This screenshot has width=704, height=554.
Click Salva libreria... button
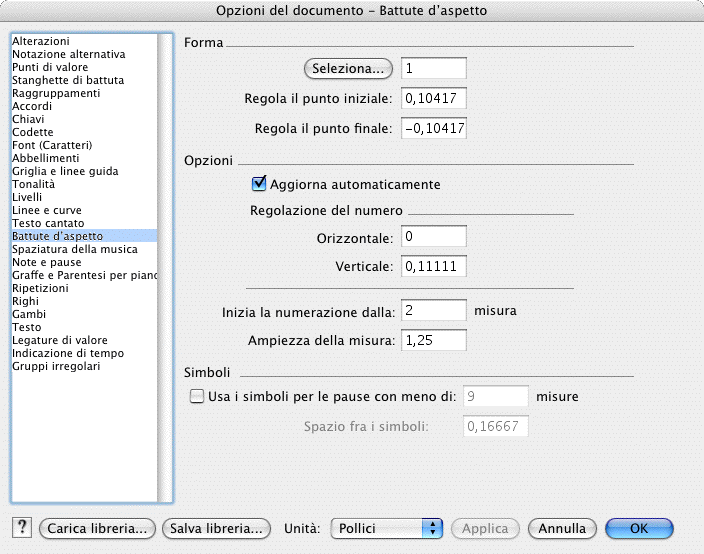pyautogui.click(x=218, y=528)
